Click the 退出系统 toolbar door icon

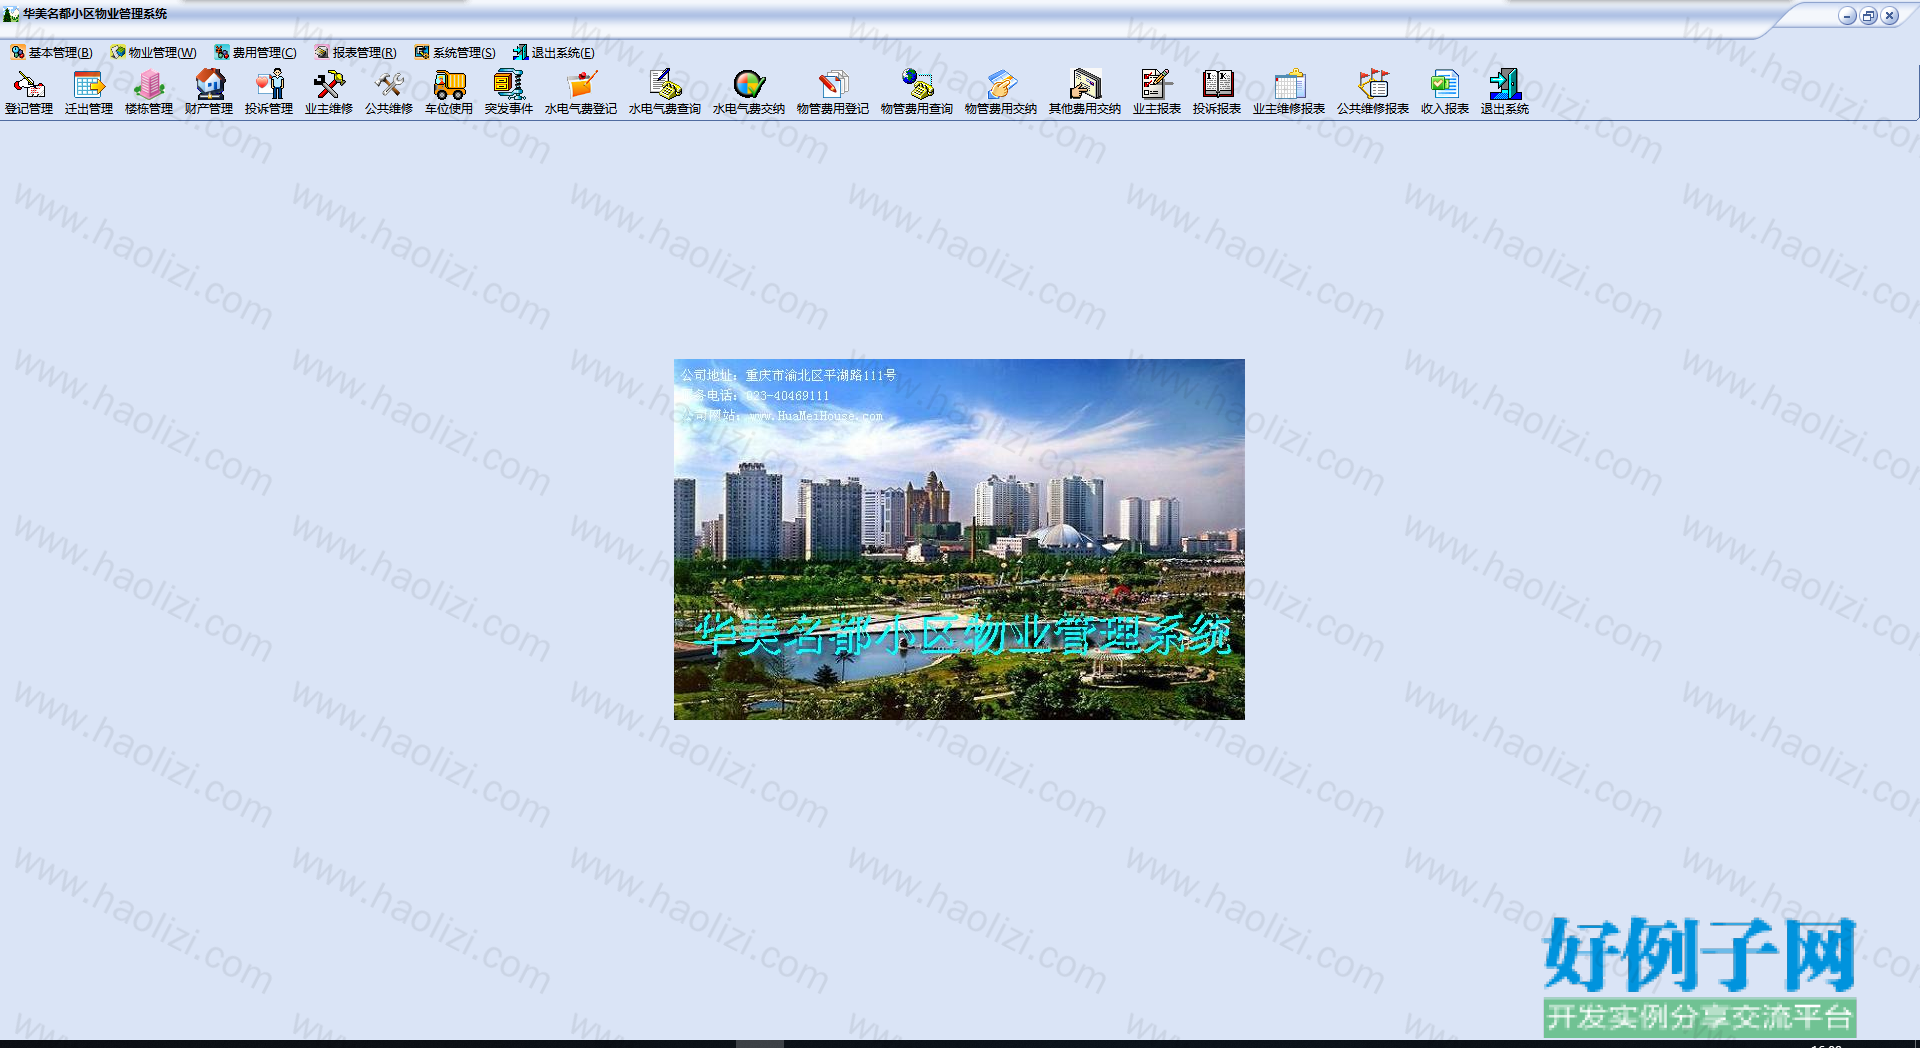tap(1505, 92)
